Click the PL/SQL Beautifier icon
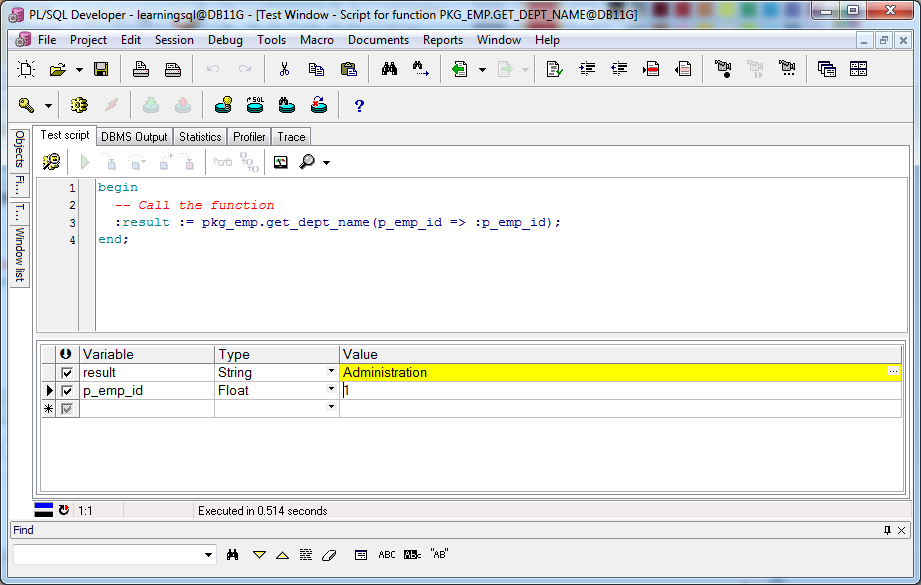The height and width of the screenshot is (585, 921). coord(554,69)
